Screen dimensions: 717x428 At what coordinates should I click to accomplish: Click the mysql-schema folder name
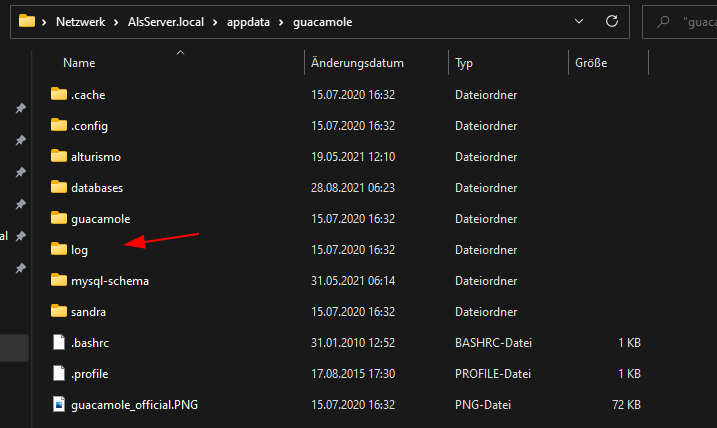(110, 281)
